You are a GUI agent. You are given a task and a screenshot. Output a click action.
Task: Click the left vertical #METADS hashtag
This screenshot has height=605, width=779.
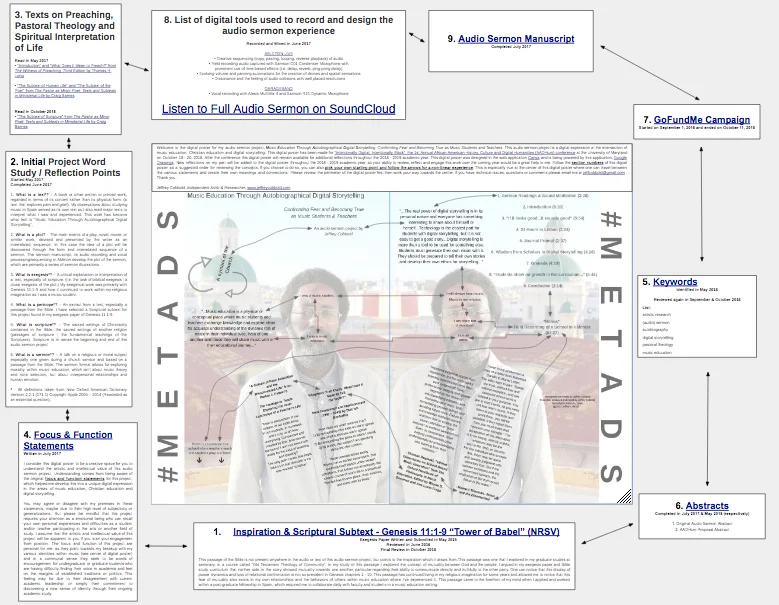(168, 346)
